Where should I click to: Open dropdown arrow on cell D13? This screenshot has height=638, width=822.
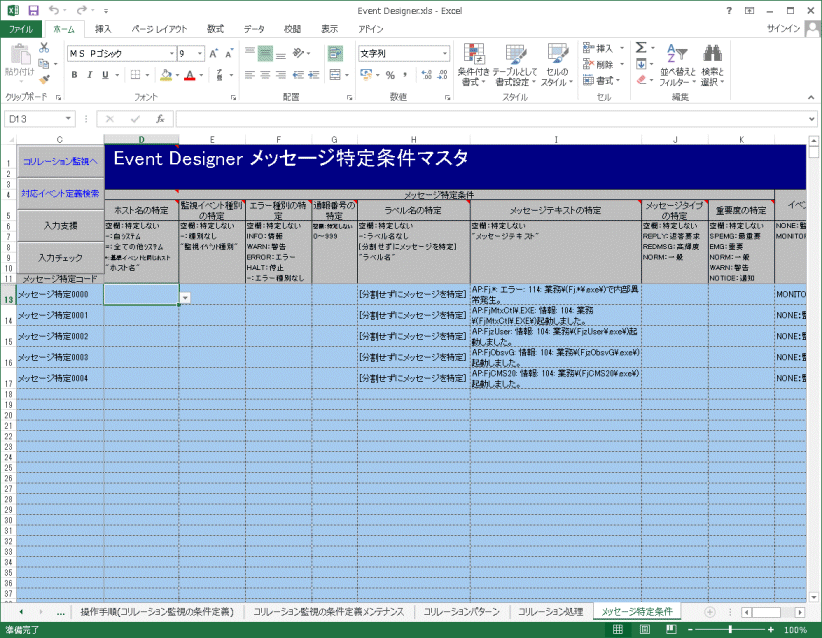pyautogui.click(x=185, y=298)
